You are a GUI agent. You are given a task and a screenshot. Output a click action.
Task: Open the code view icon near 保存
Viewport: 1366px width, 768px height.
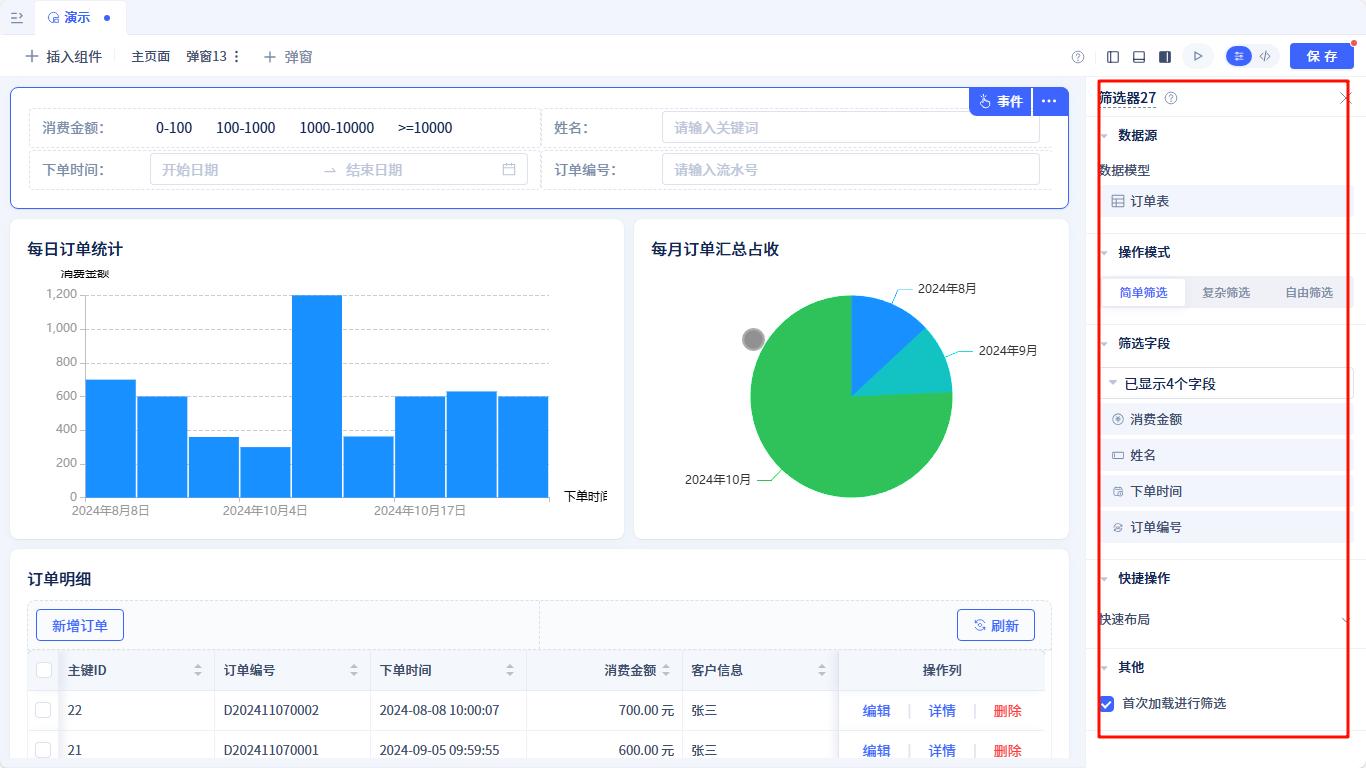(x=1266, y=56)
